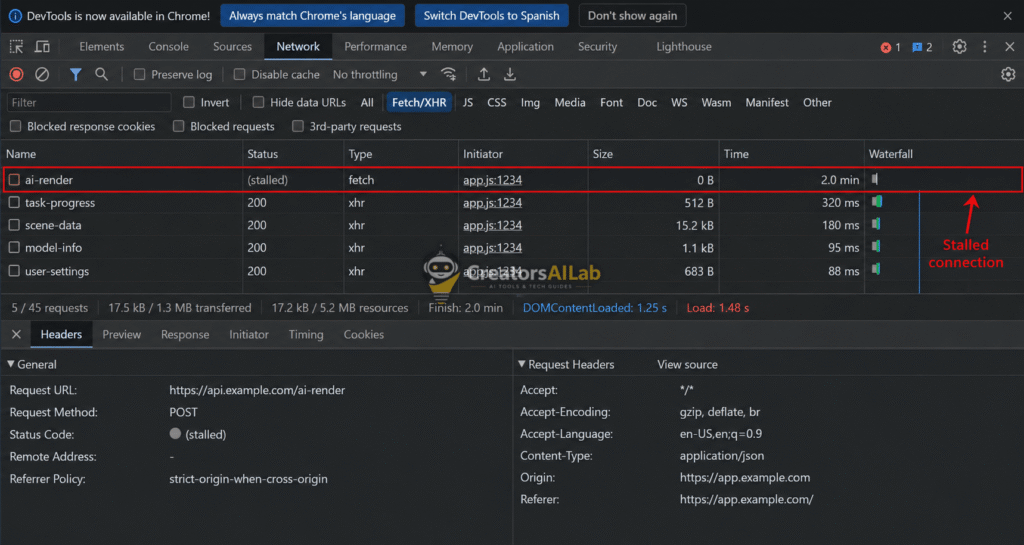Clear the network log

point(42,74)
